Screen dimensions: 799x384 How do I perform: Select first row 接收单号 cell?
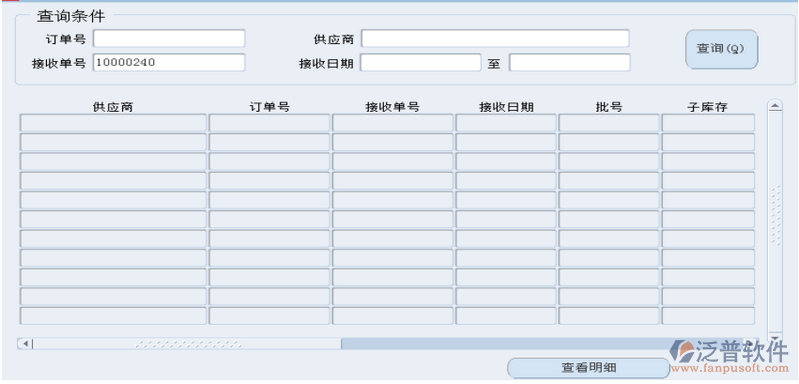(392, 123)
